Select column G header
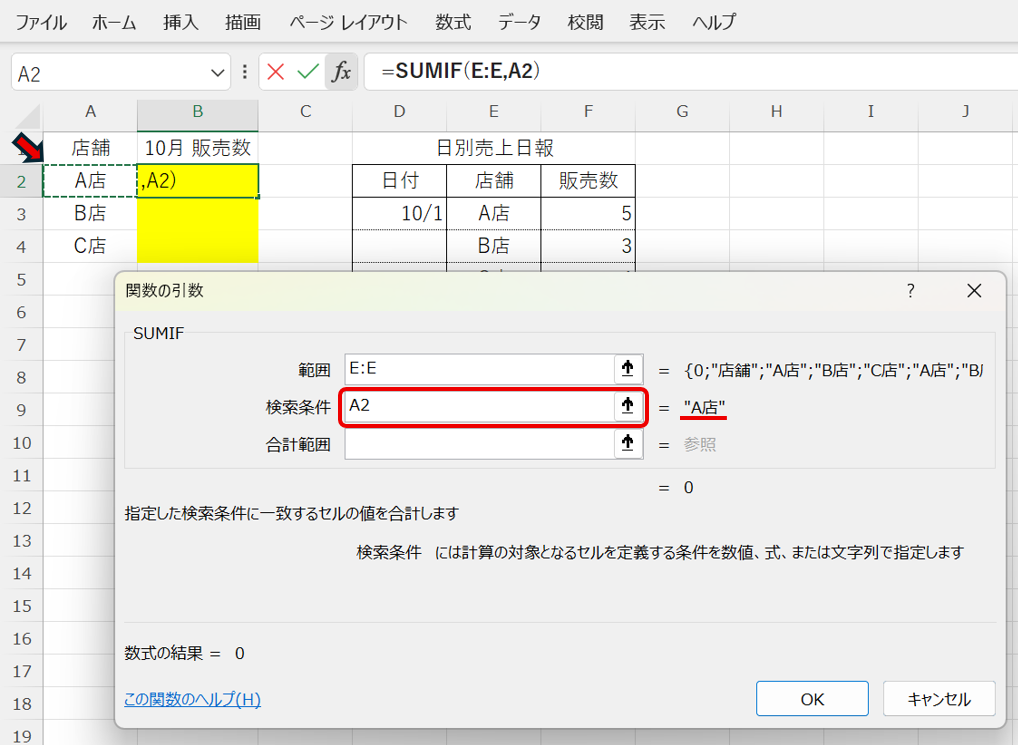 point(682,112)
